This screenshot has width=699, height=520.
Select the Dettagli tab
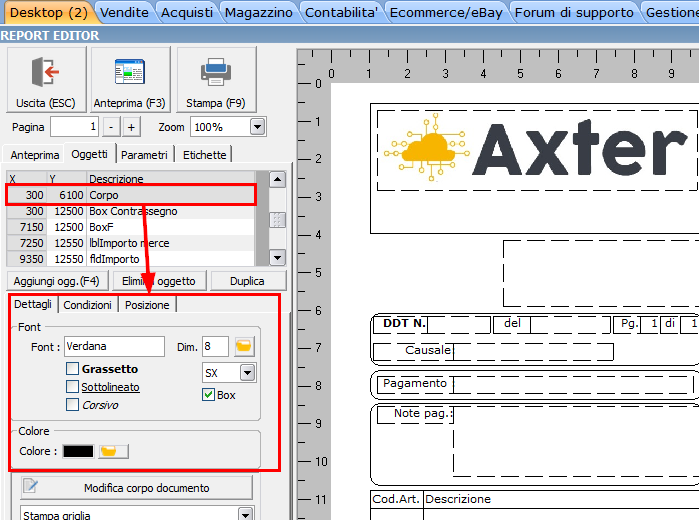tap(33, 304)
